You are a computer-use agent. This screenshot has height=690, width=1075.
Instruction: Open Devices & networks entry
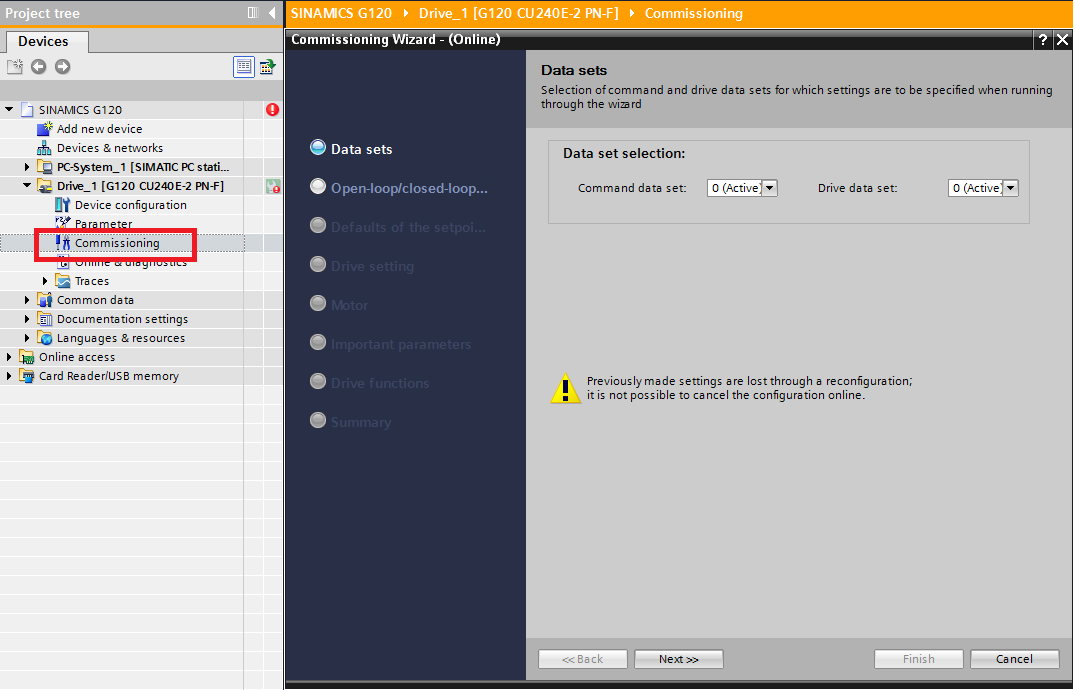(x=110, y=147)
